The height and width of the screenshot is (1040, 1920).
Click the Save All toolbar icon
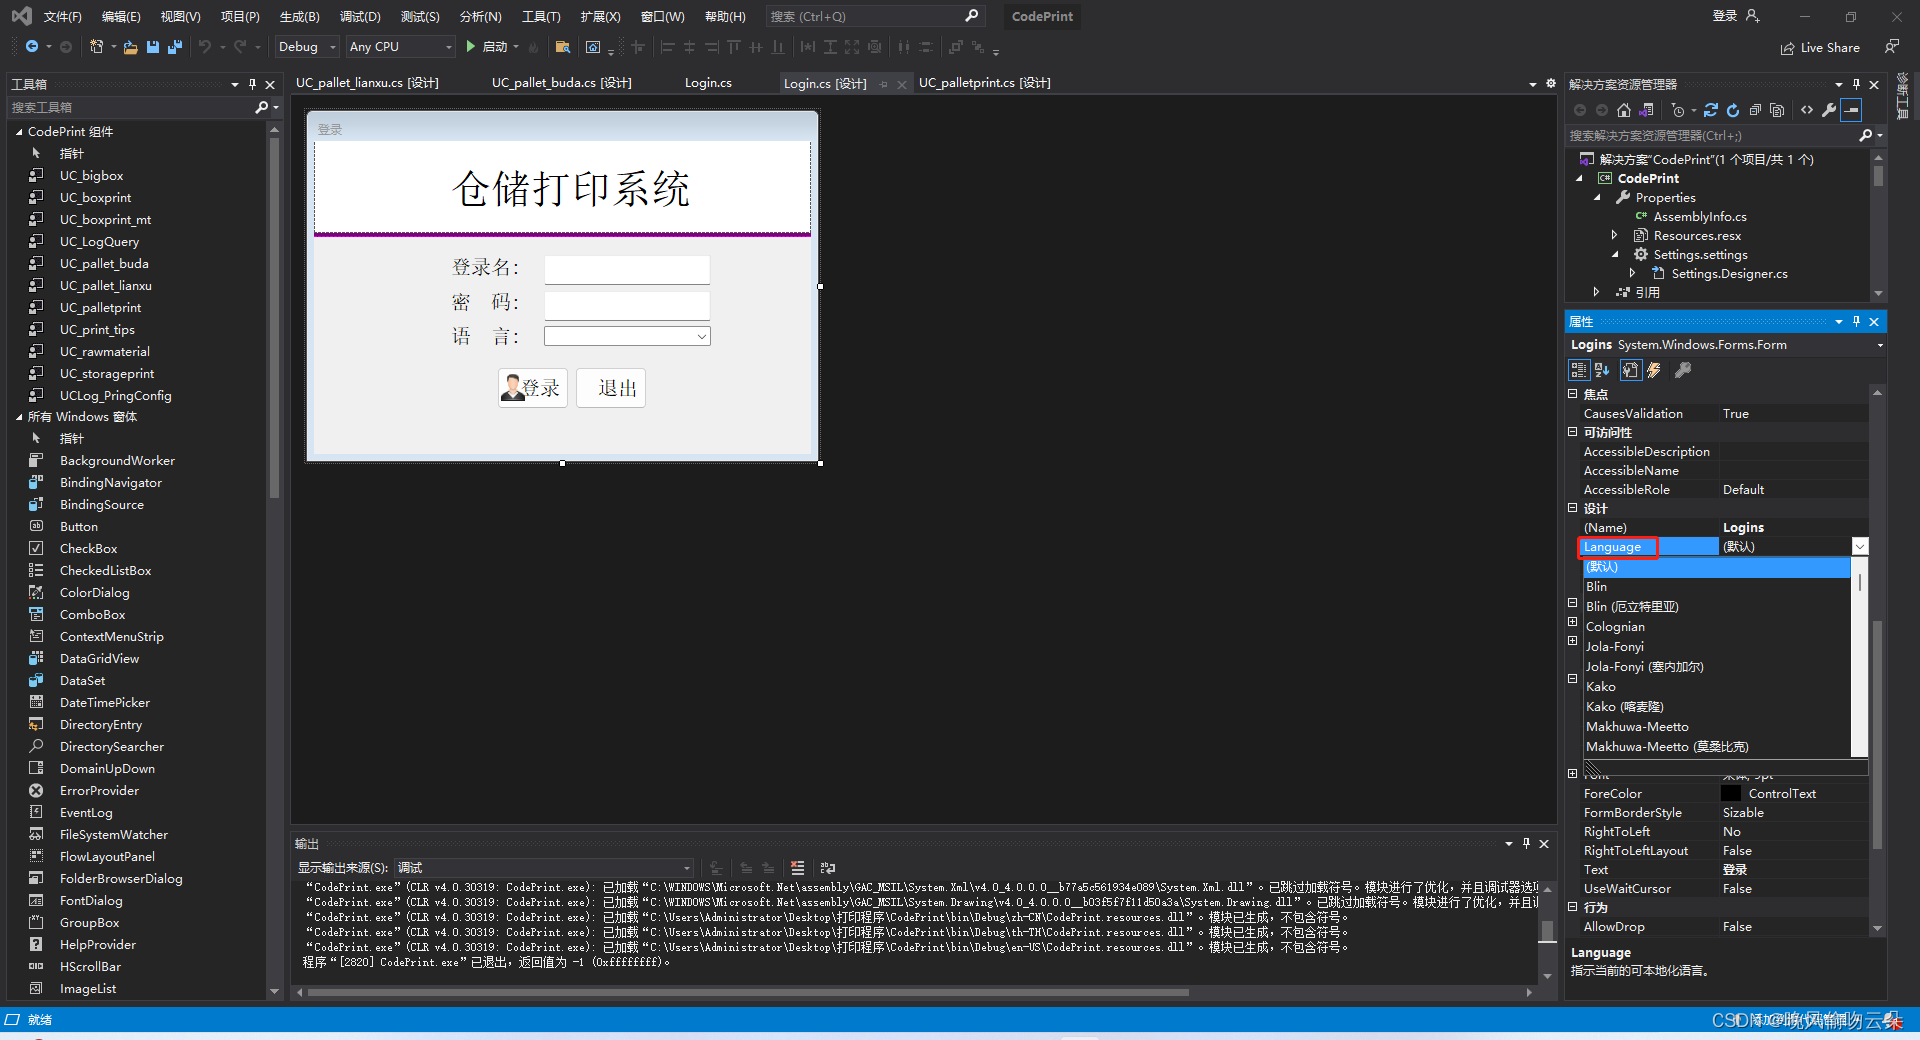175,47
